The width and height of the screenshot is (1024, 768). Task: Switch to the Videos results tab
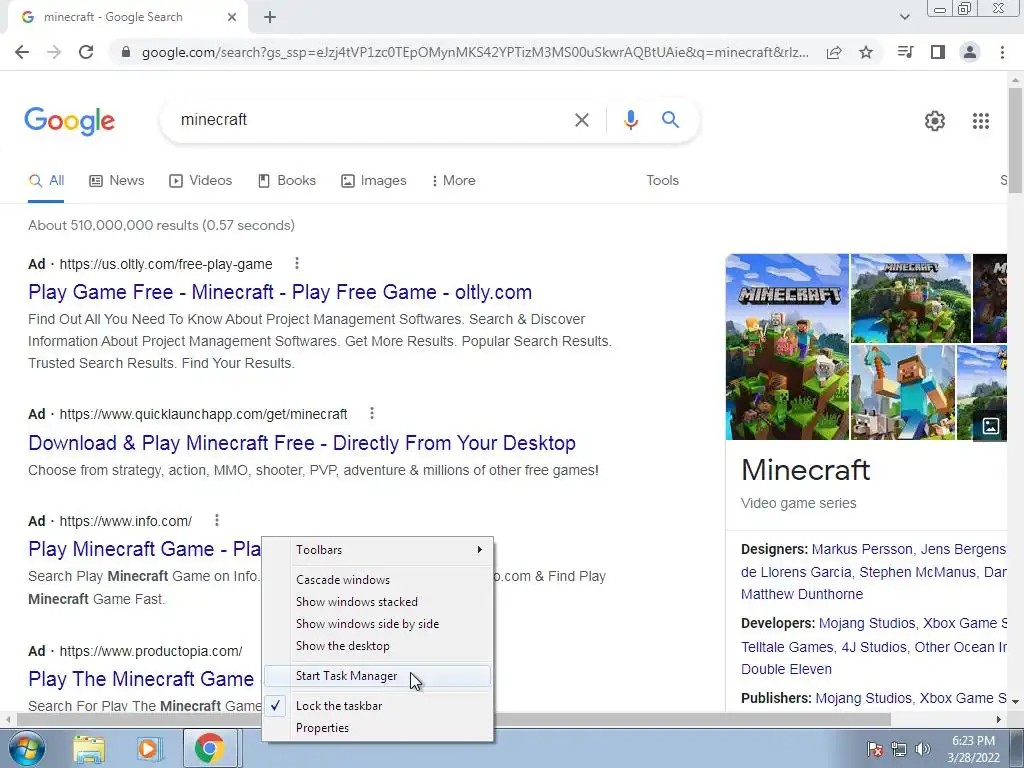[x=200, y=181]
